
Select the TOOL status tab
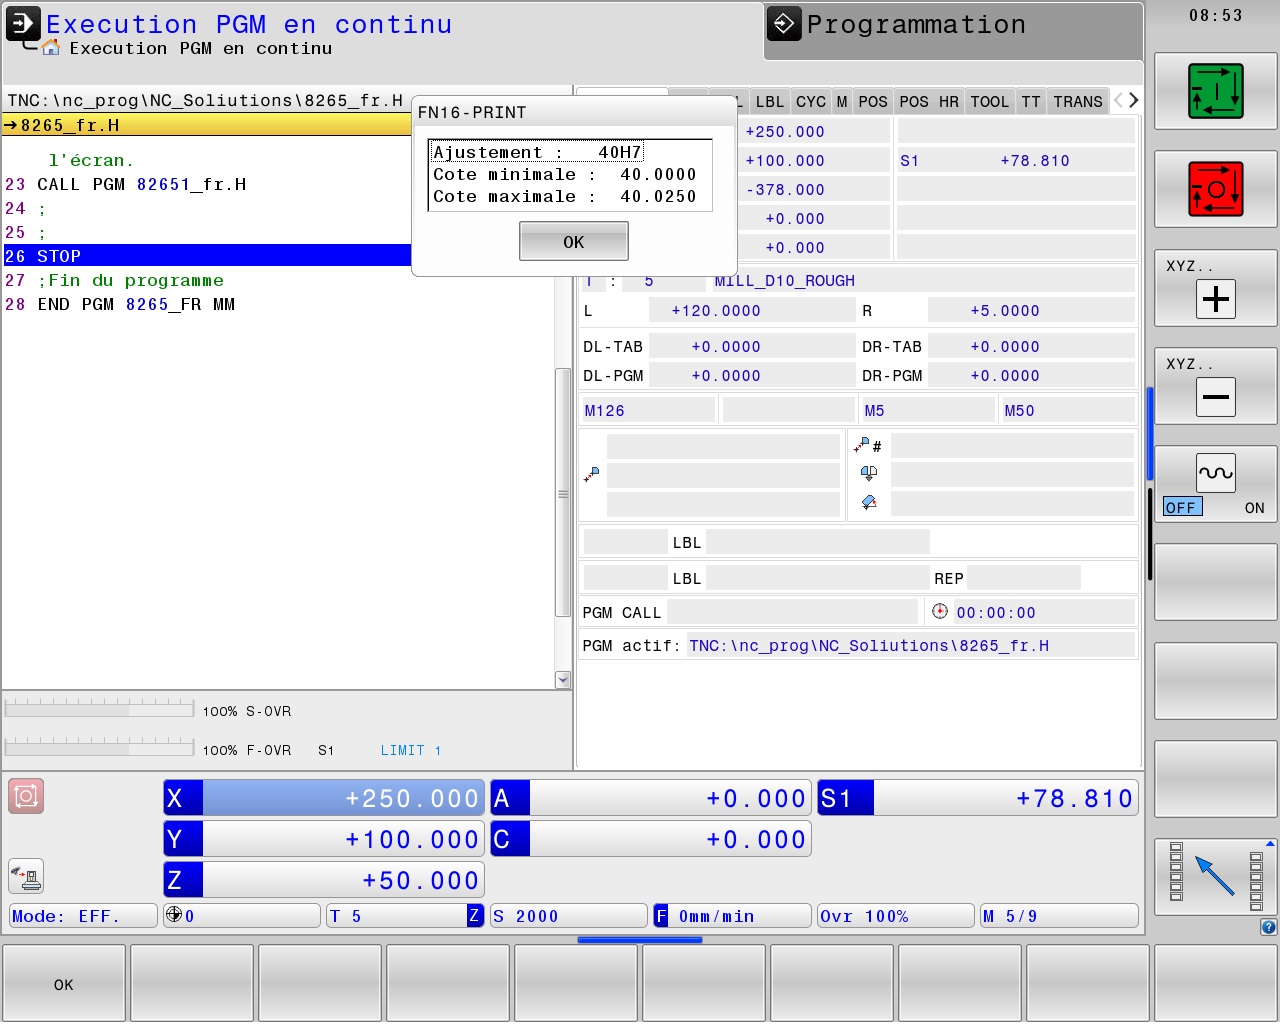click(990, 101)
